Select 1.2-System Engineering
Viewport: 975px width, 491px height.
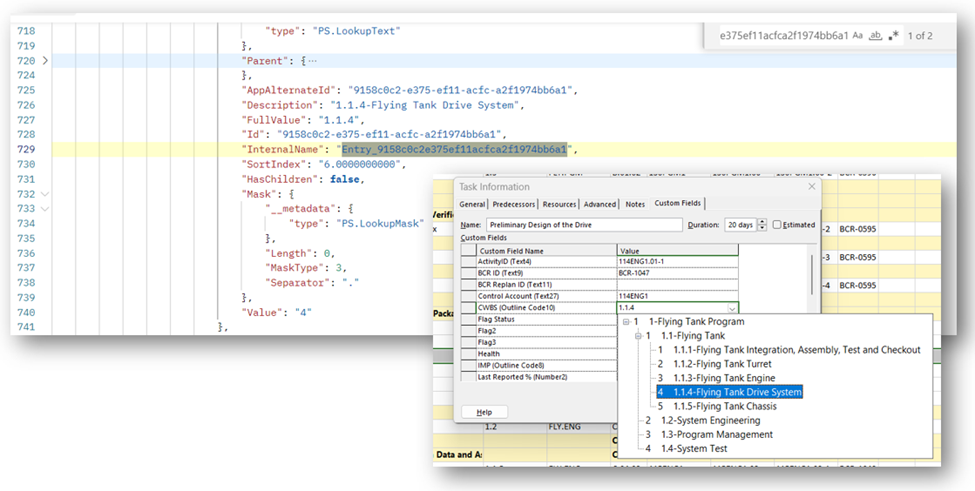[x=711, y=420]
